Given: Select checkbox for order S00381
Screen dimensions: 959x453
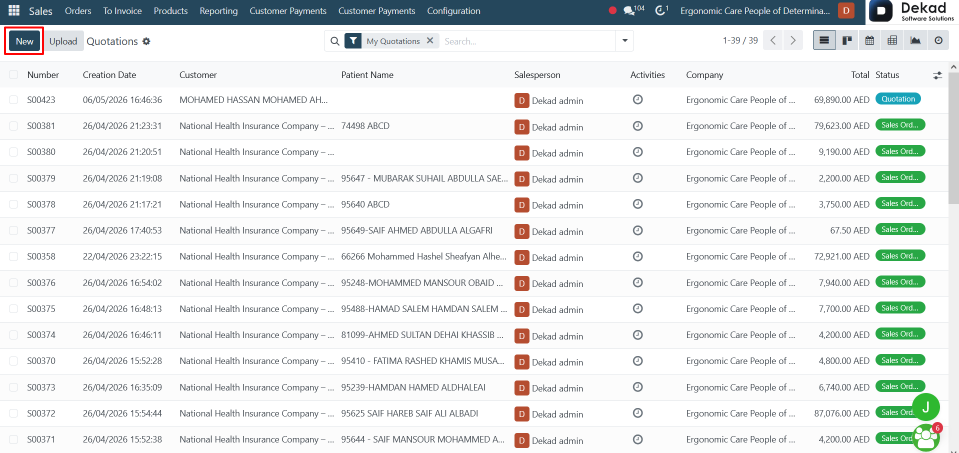Looking at the screenshot, I should [13, 126].
